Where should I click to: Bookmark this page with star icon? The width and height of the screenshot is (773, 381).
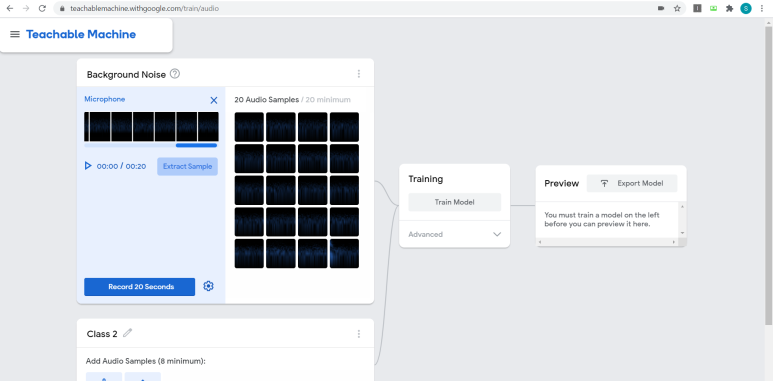[x=677, y=8]
